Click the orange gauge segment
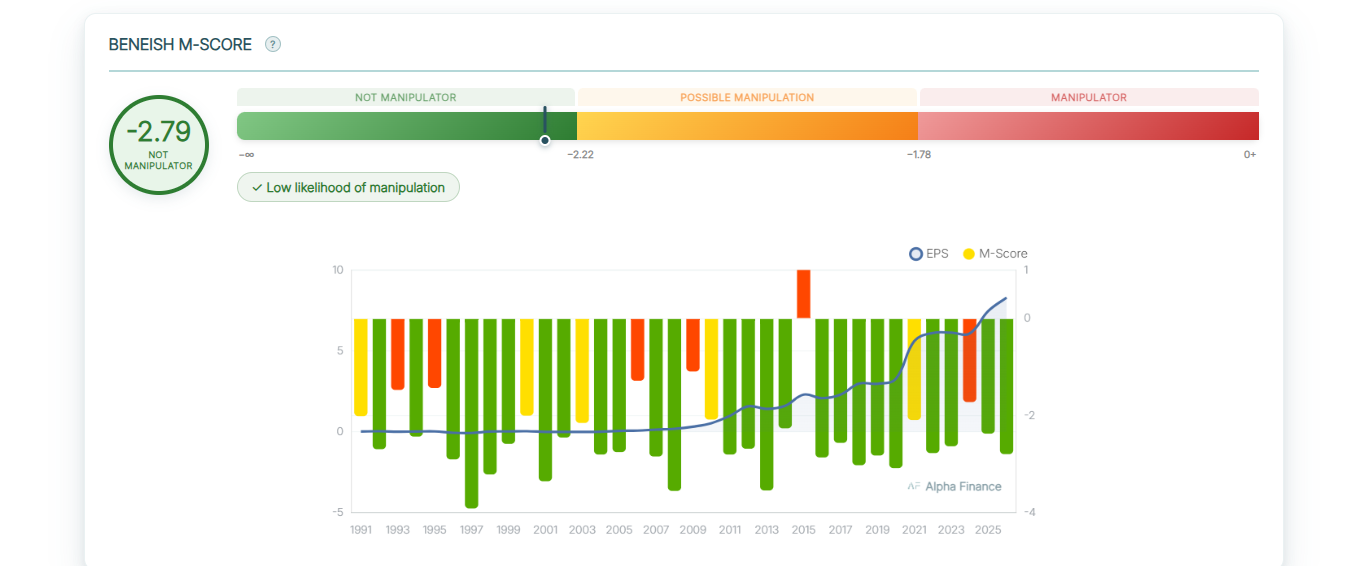The width and height of the screenshot is (1370, 566). (748, 126)
